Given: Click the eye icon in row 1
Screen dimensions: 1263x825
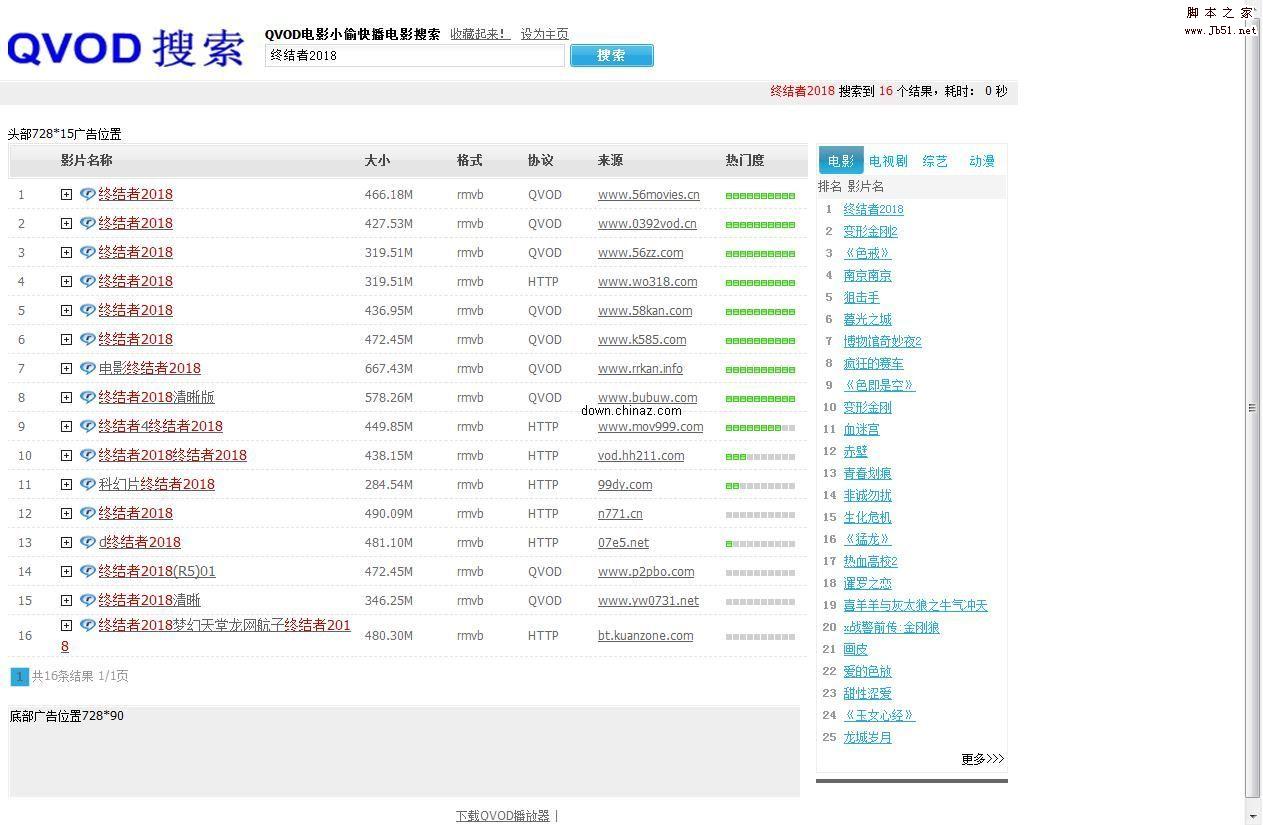Looking at the screenshot, I should click(88, 194).
